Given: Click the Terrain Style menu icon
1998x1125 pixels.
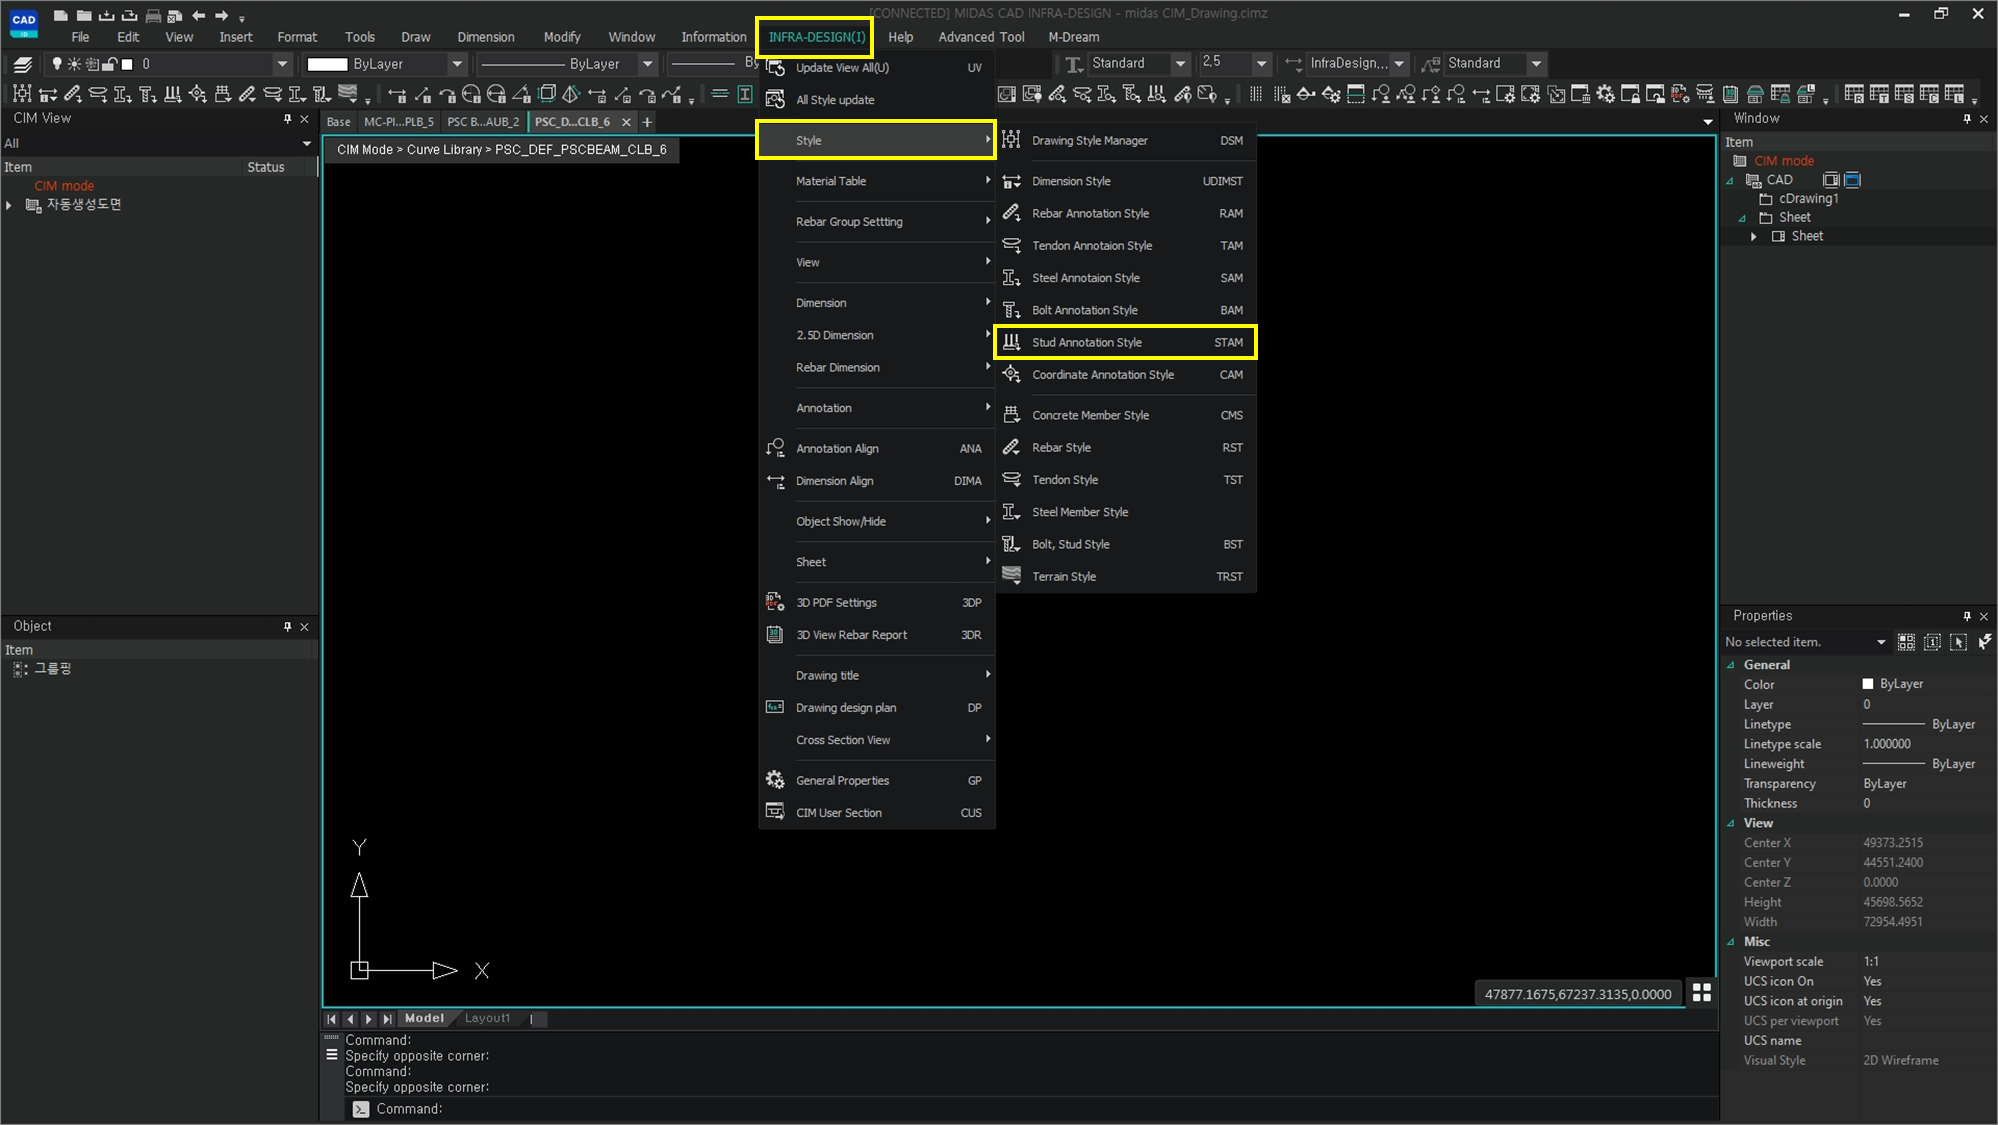Looking at the screenshot, I should 1011,576.
